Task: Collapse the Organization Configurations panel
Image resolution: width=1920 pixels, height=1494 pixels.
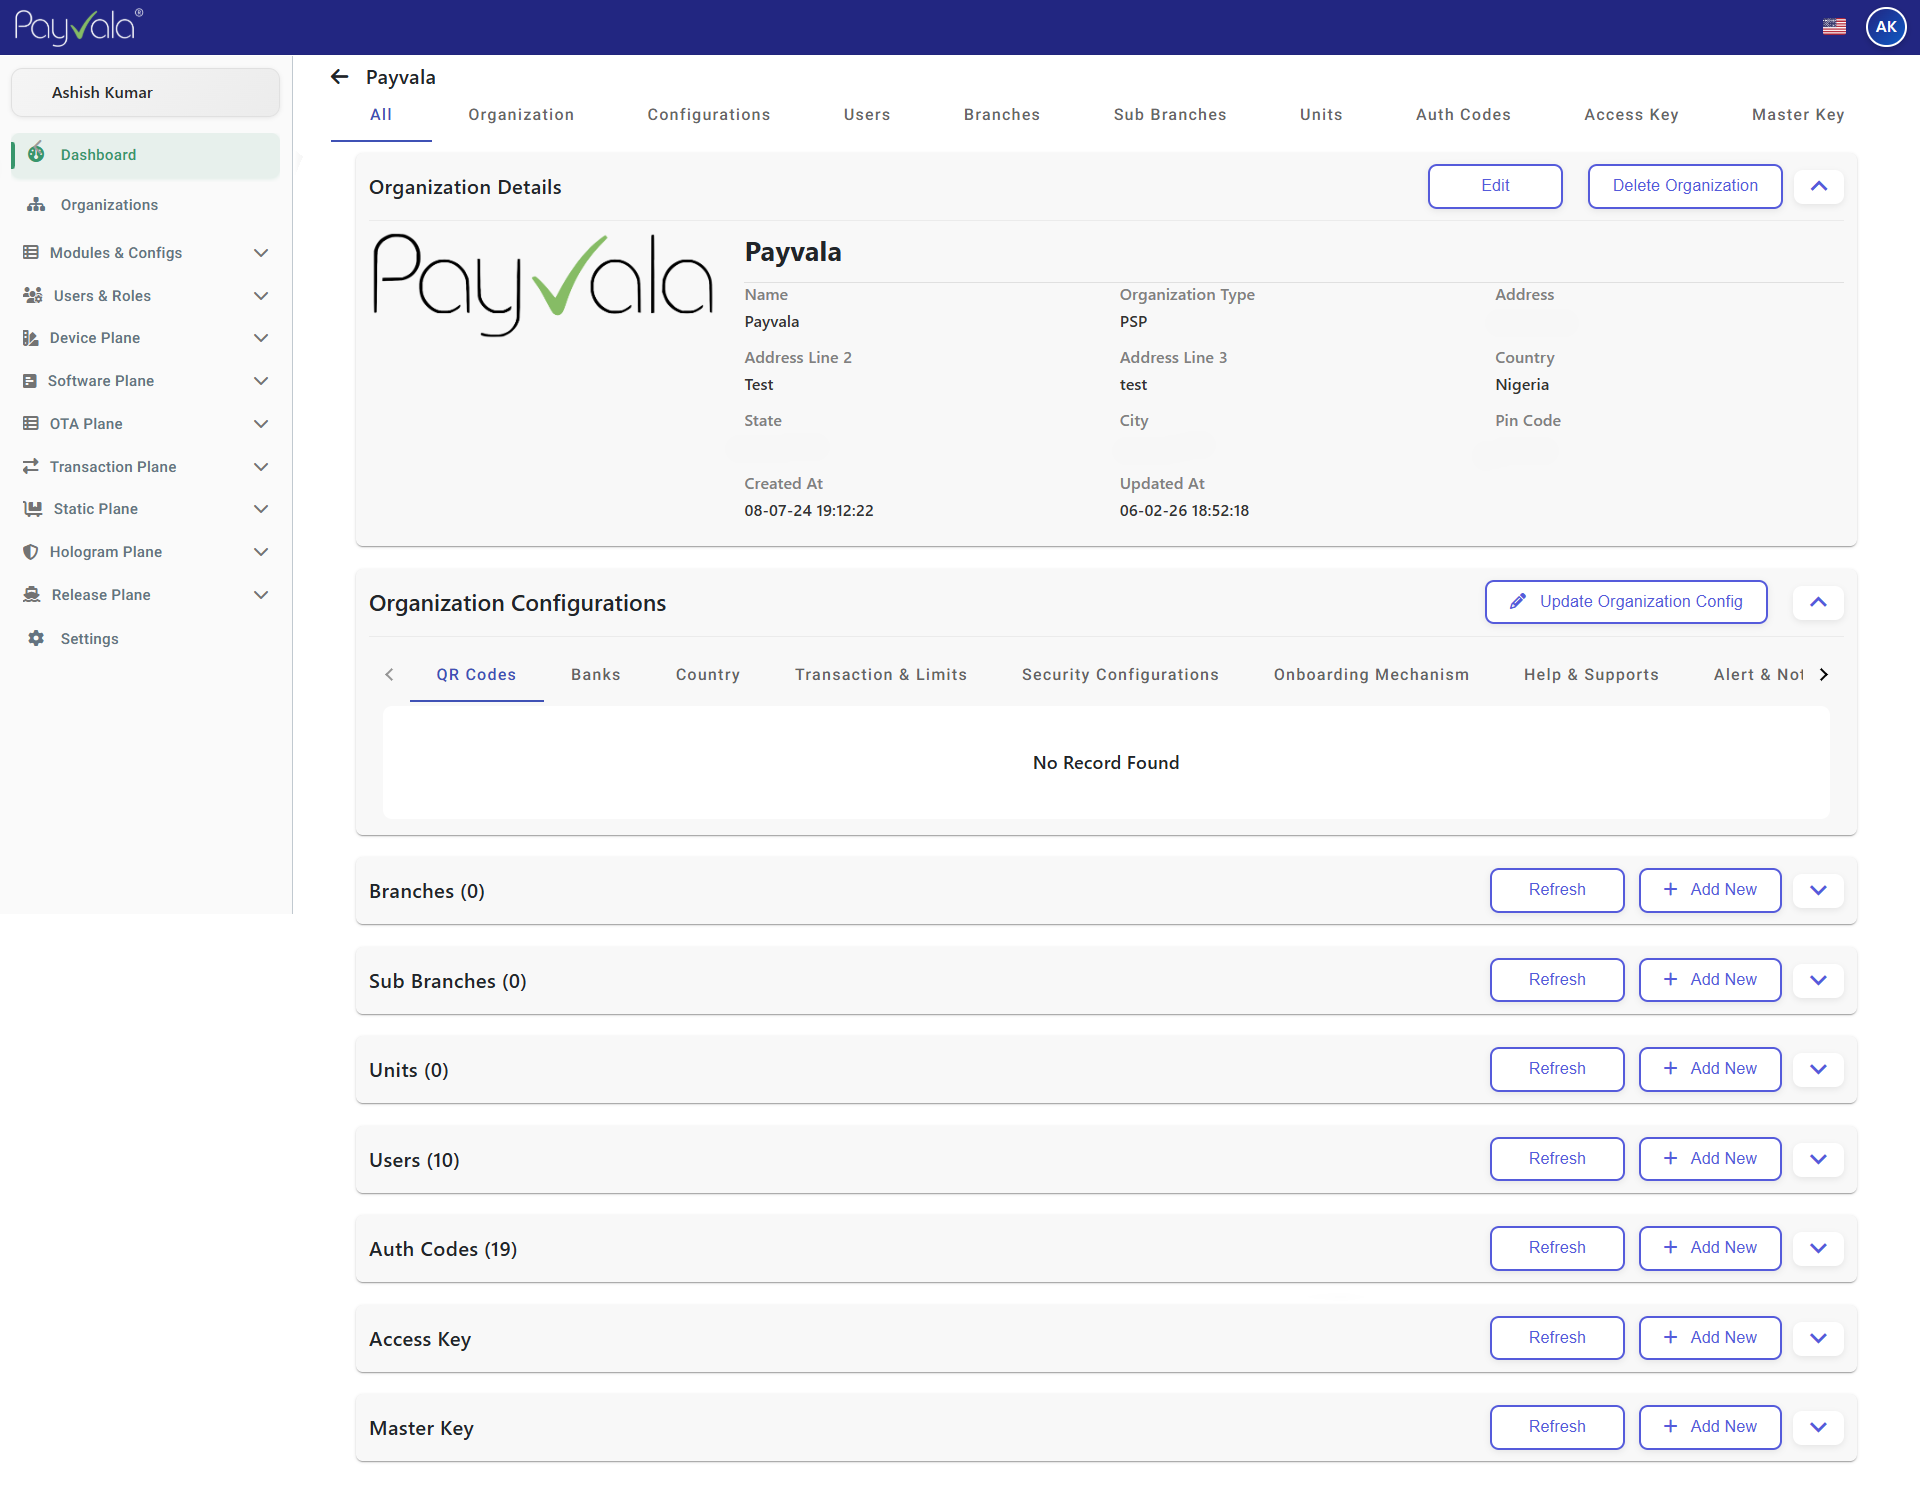Action: click(x=1819, y=602)
